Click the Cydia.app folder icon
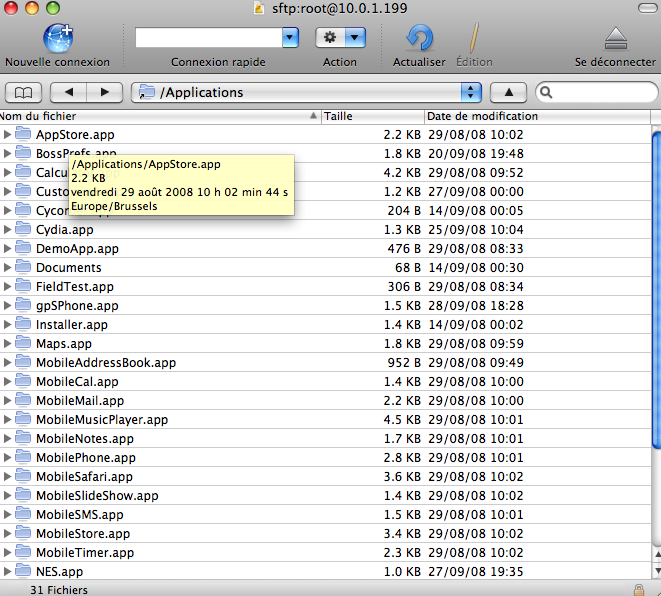661x596 pixels. coord(23,228)
